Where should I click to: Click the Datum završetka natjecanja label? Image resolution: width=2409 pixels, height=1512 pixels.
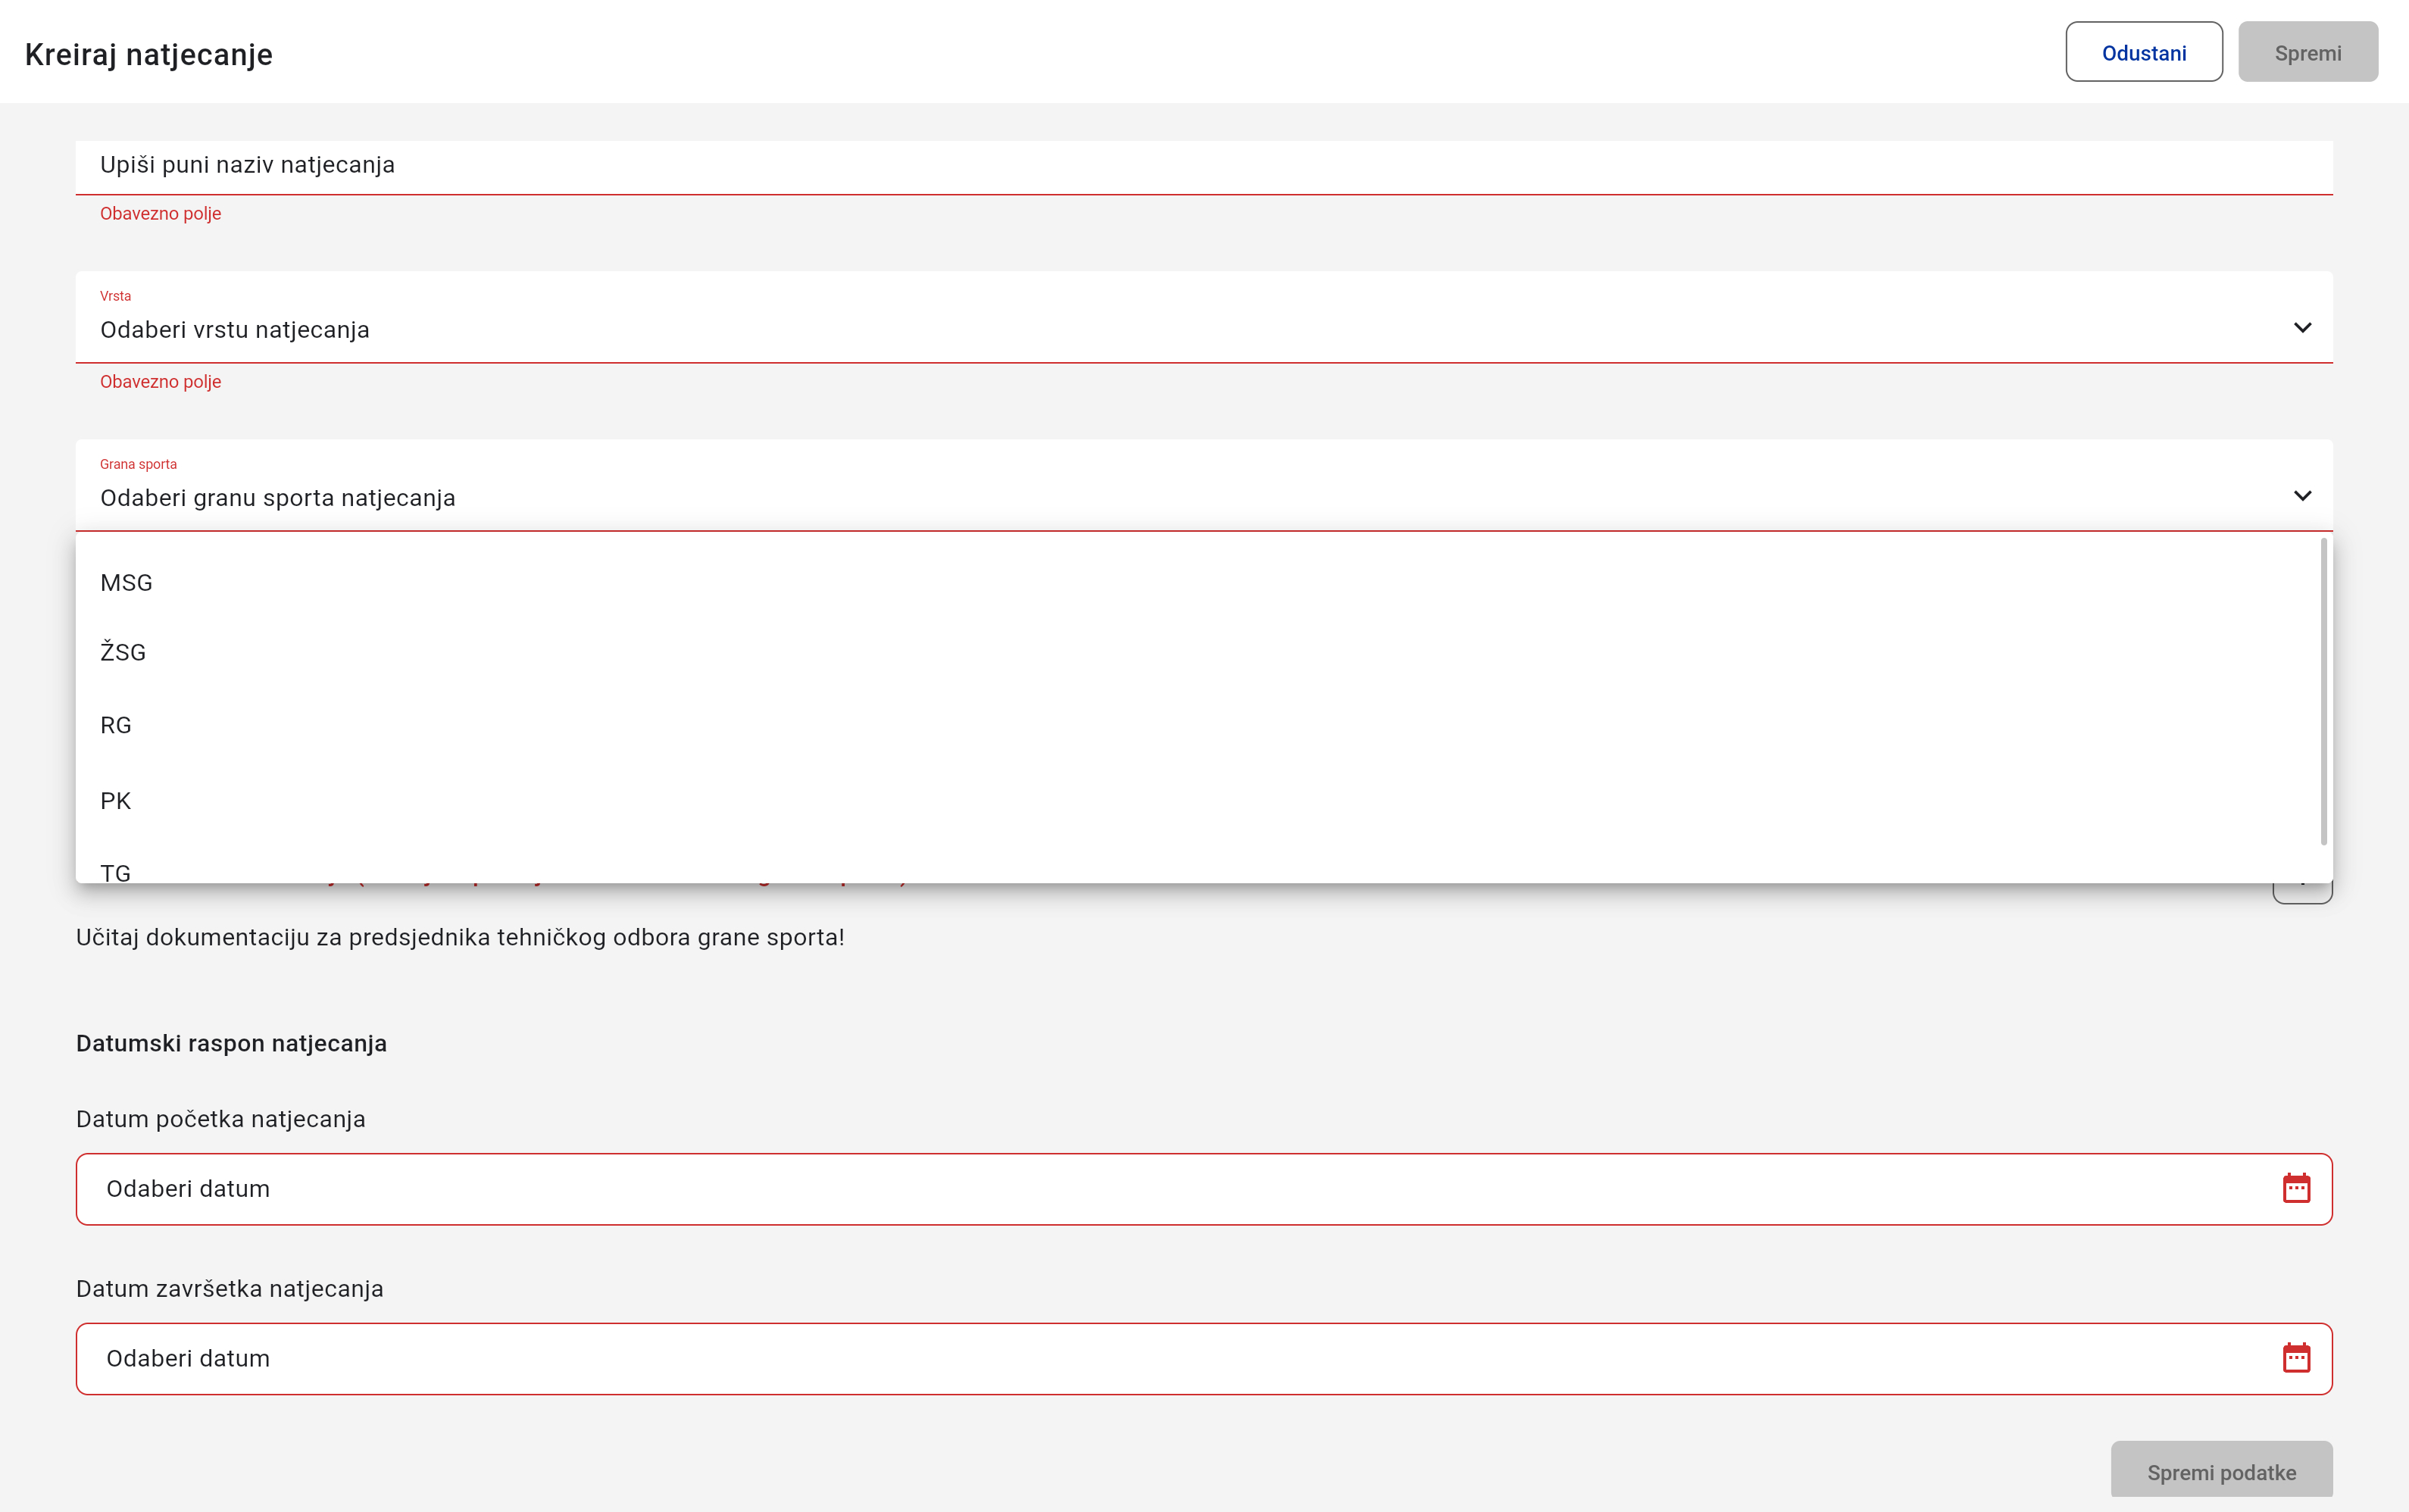(x=230, y=1289)
